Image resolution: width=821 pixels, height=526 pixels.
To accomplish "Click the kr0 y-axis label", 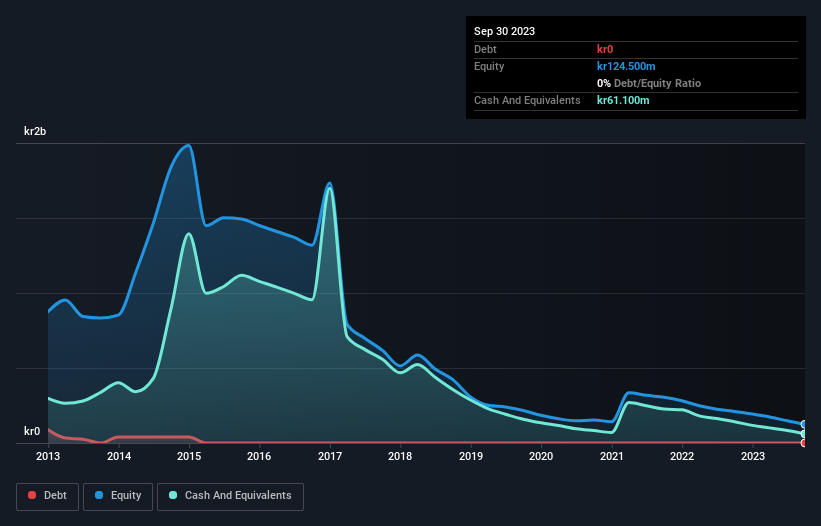I will pyautogui.click(x=32, y=431).
